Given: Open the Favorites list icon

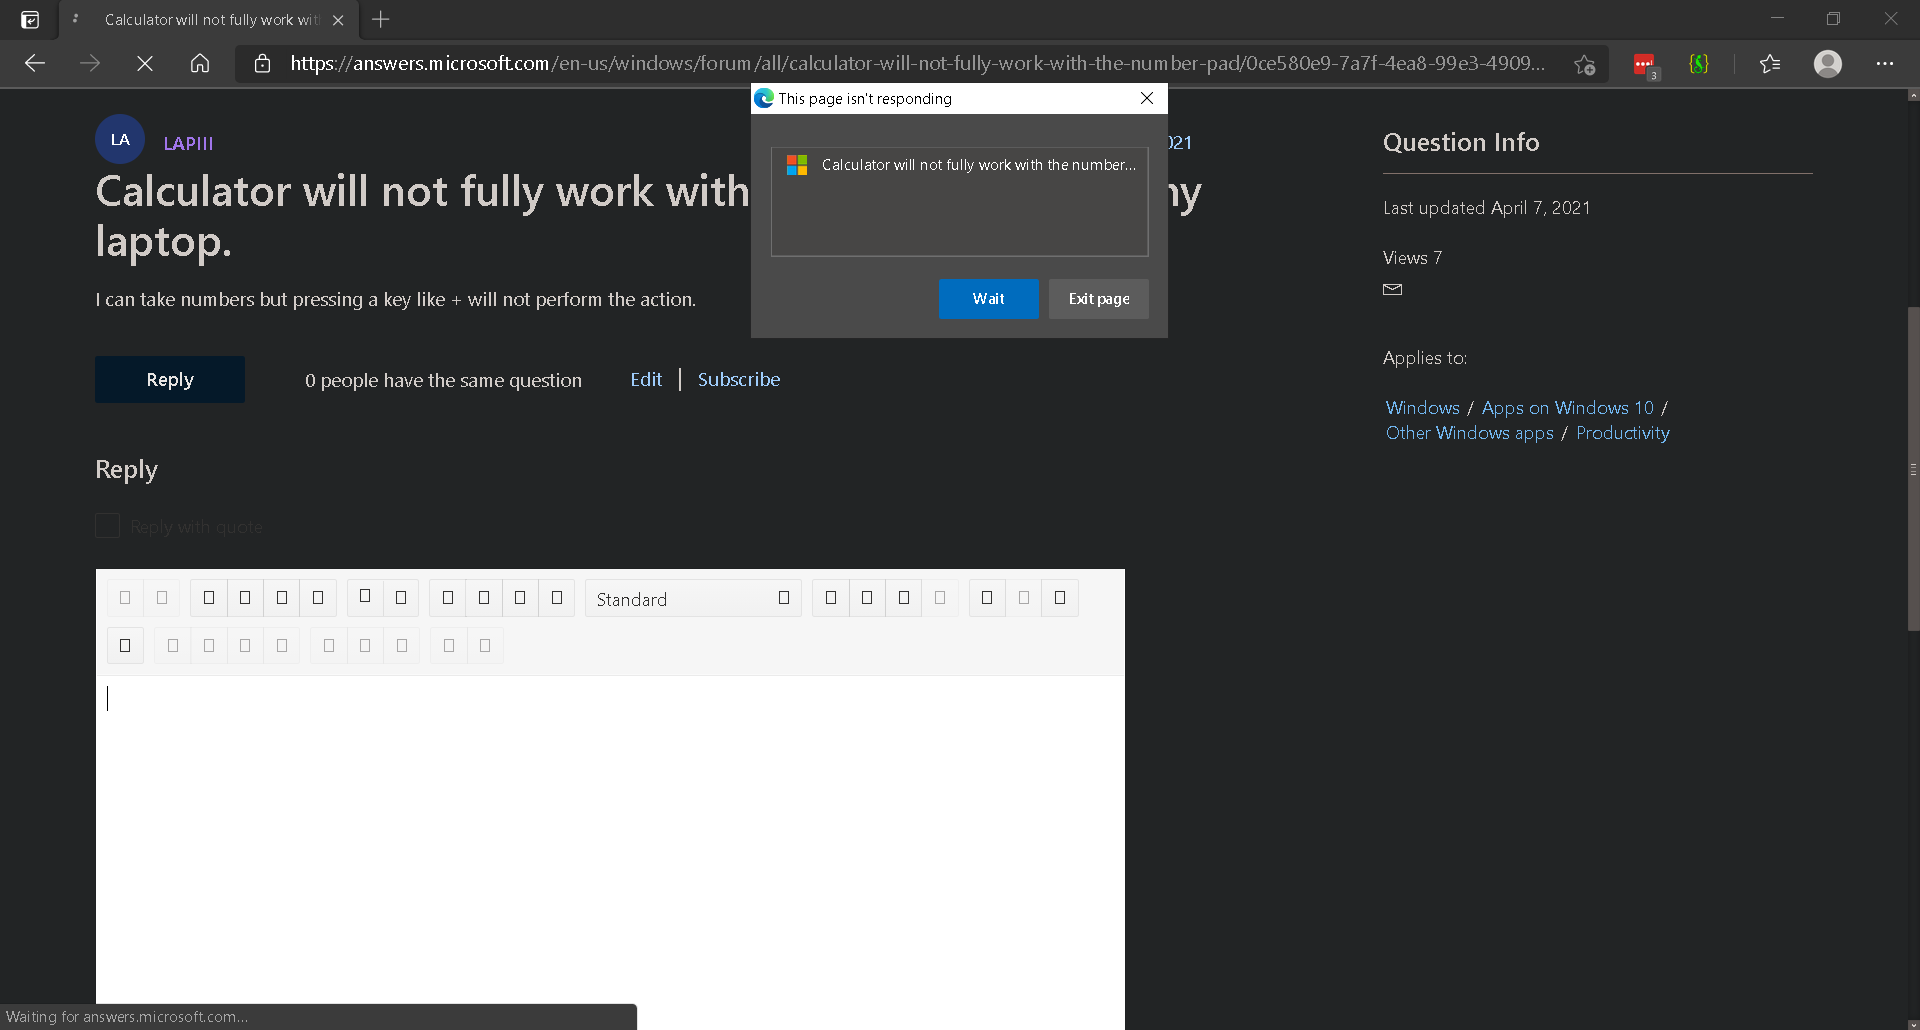Looking at the screenshot, I should point(1770,63).
